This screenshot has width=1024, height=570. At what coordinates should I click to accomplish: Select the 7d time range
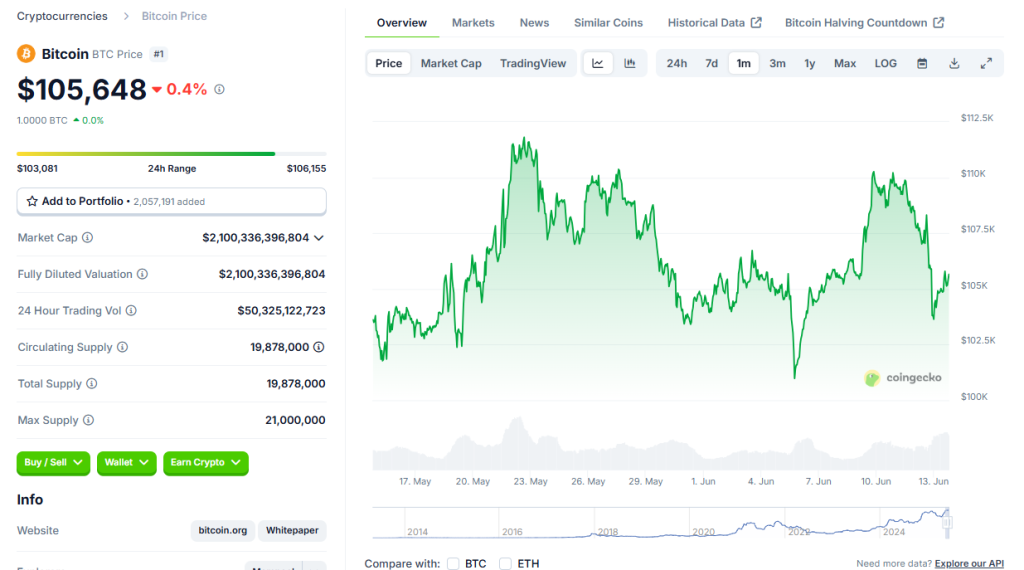711,63
